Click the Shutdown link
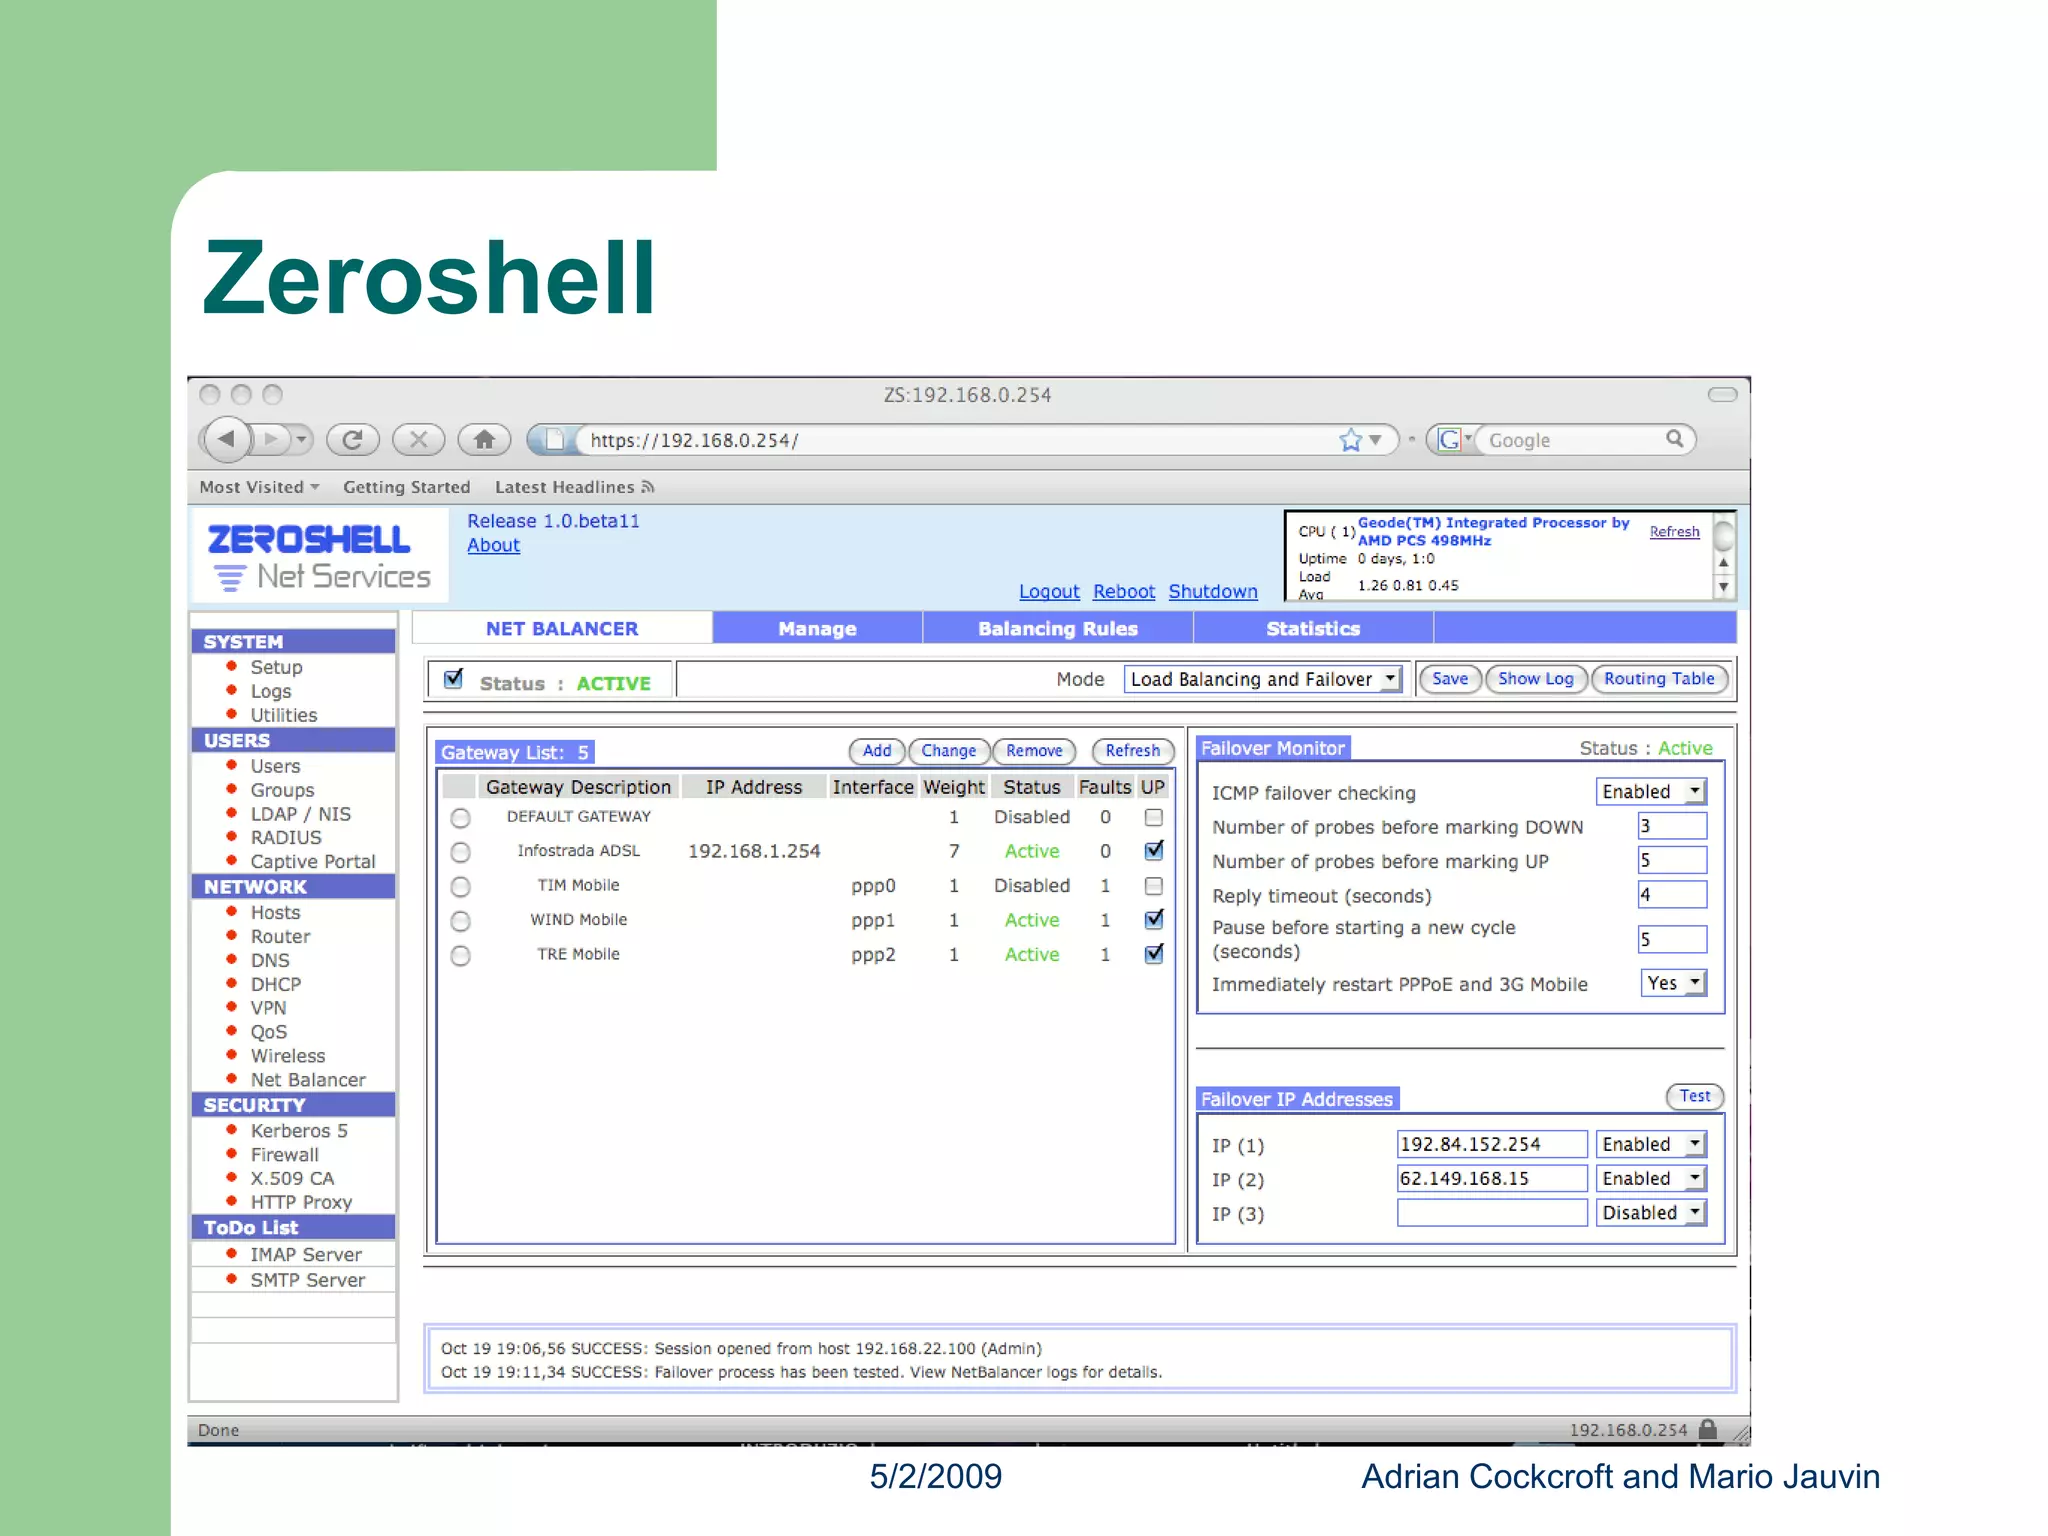Image resolution: width=2048 pixels, height=1536 pixels. [x=1213, y=591]
